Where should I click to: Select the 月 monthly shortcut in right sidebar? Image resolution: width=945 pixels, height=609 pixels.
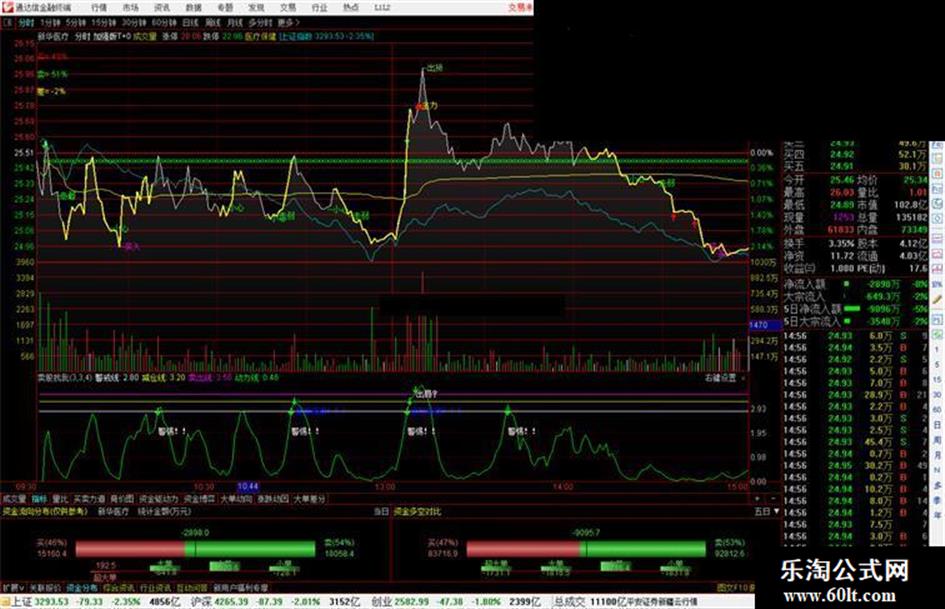pos(937,455)
